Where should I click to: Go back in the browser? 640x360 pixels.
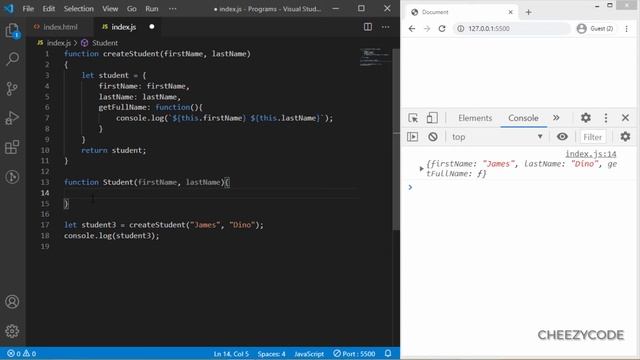click(x=412, y=29)
